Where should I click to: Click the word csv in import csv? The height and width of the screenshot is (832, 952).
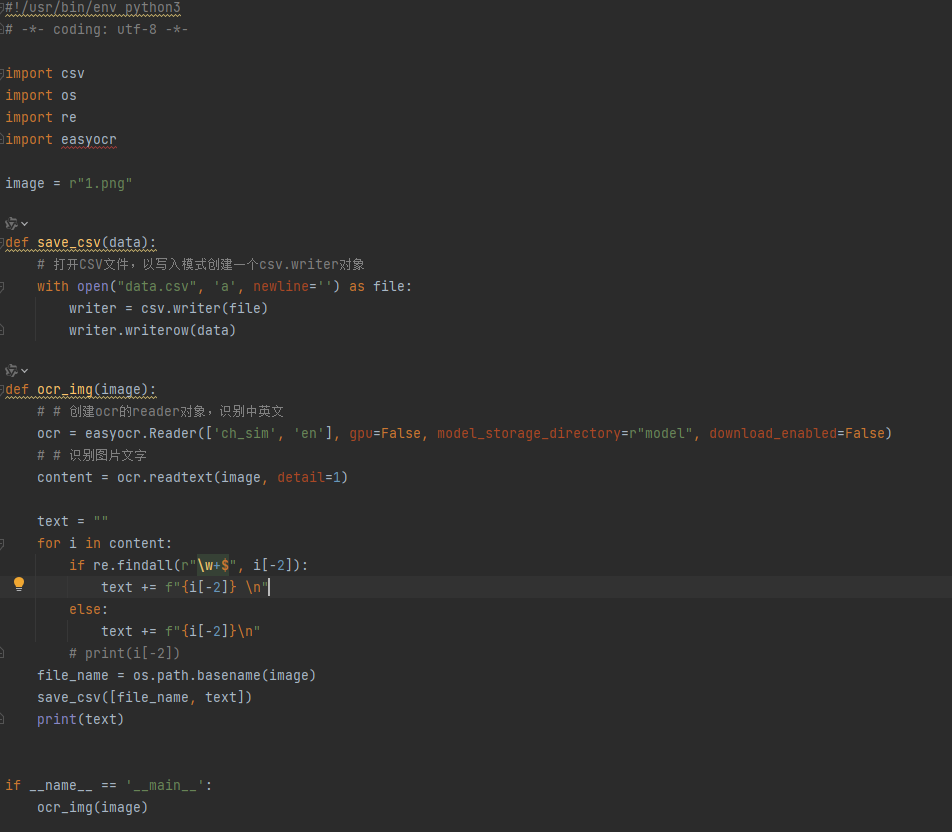pos(73,73)
